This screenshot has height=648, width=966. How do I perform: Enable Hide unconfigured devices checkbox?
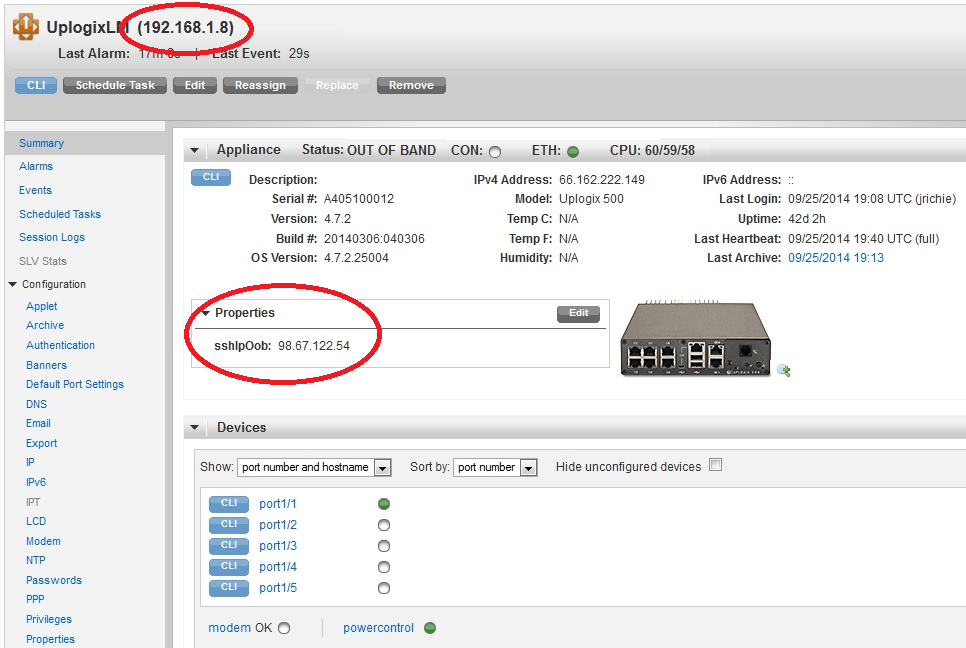coord(714,466)
